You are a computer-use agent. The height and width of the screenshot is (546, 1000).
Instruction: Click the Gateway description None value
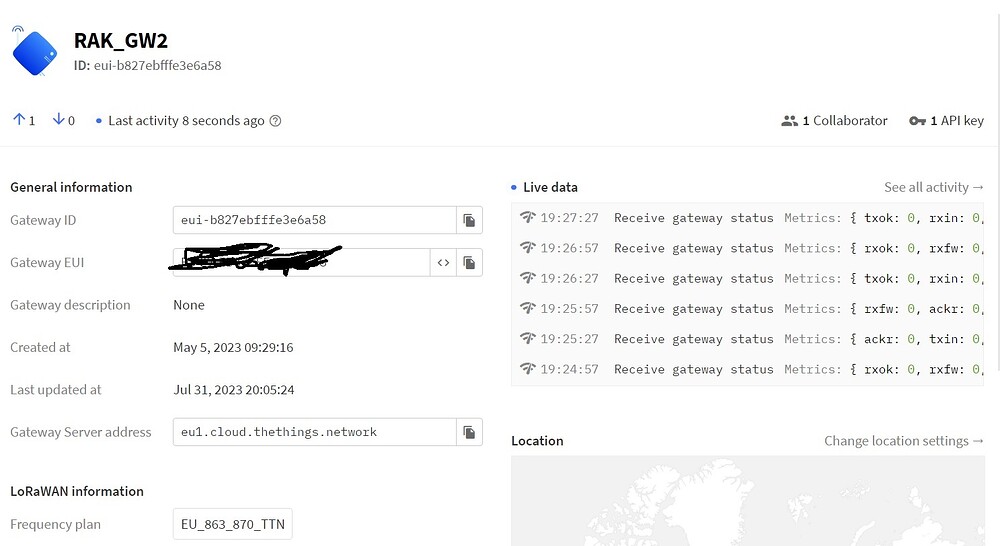(189, 306)
